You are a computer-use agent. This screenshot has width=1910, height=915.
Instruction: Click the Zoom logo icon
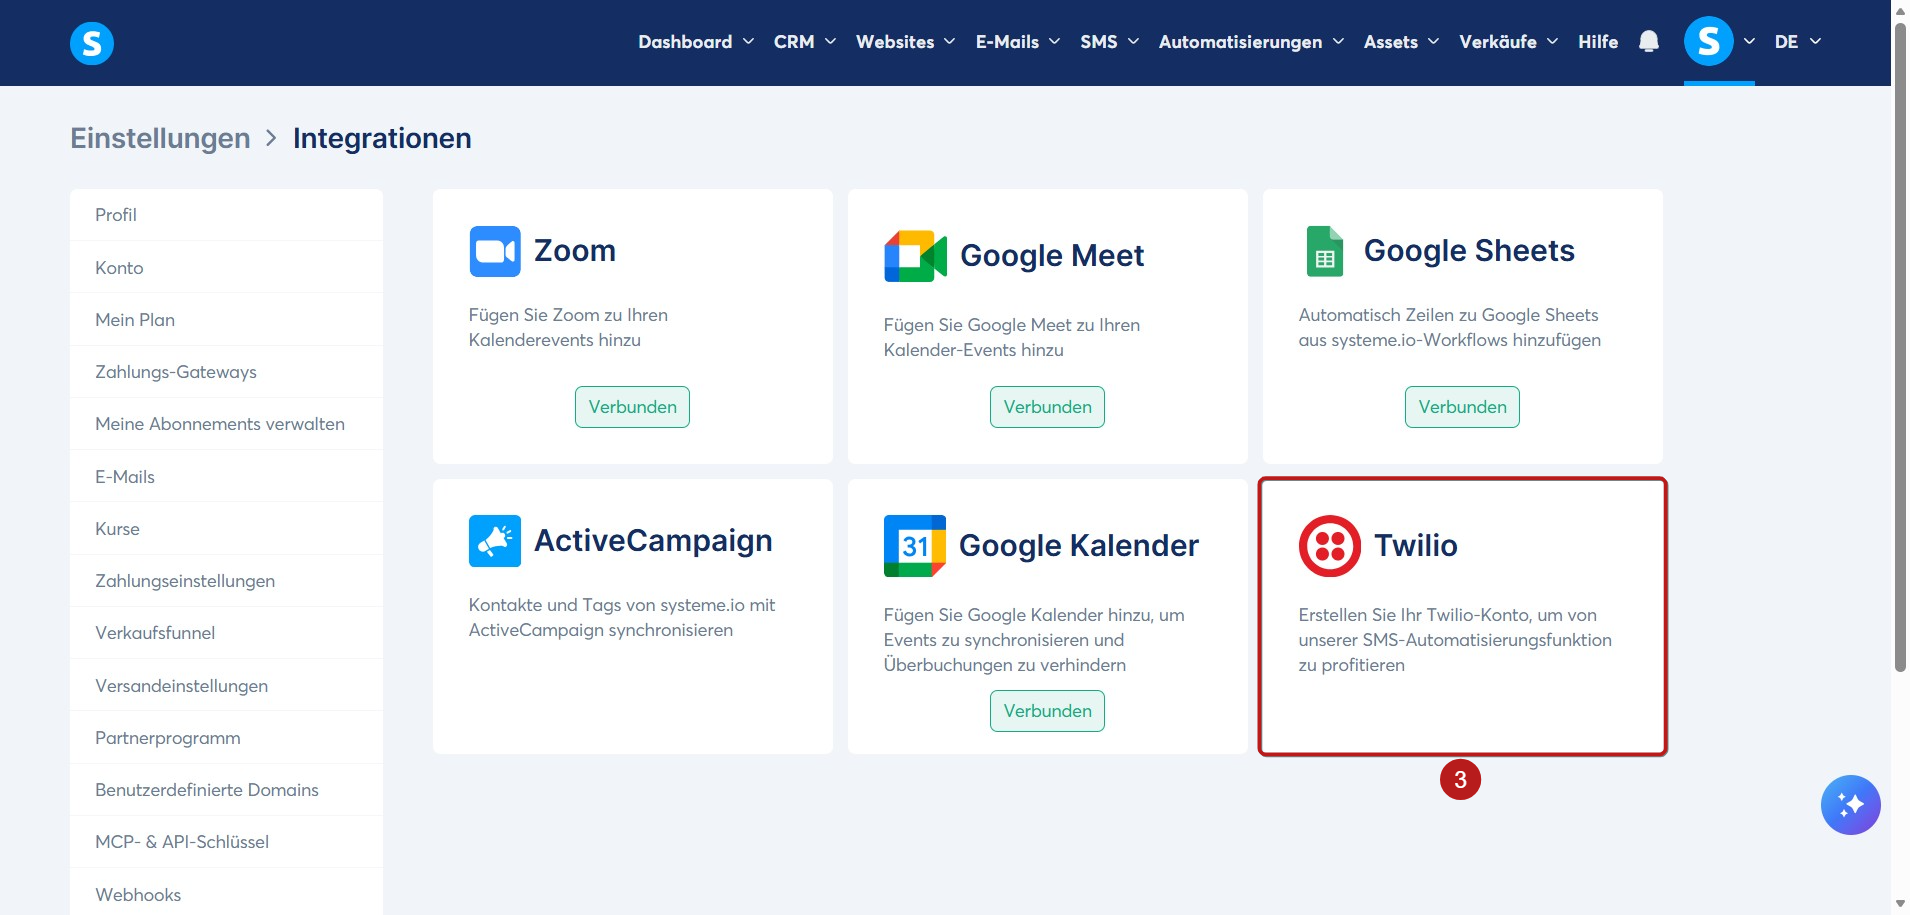pyautogui.click(x=495, y=251)
